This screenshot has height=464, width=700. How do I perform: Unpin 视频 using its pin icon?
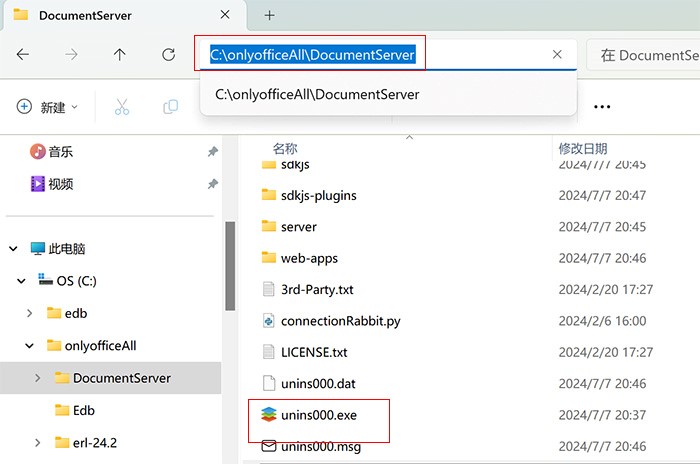[x=212, y=184]
